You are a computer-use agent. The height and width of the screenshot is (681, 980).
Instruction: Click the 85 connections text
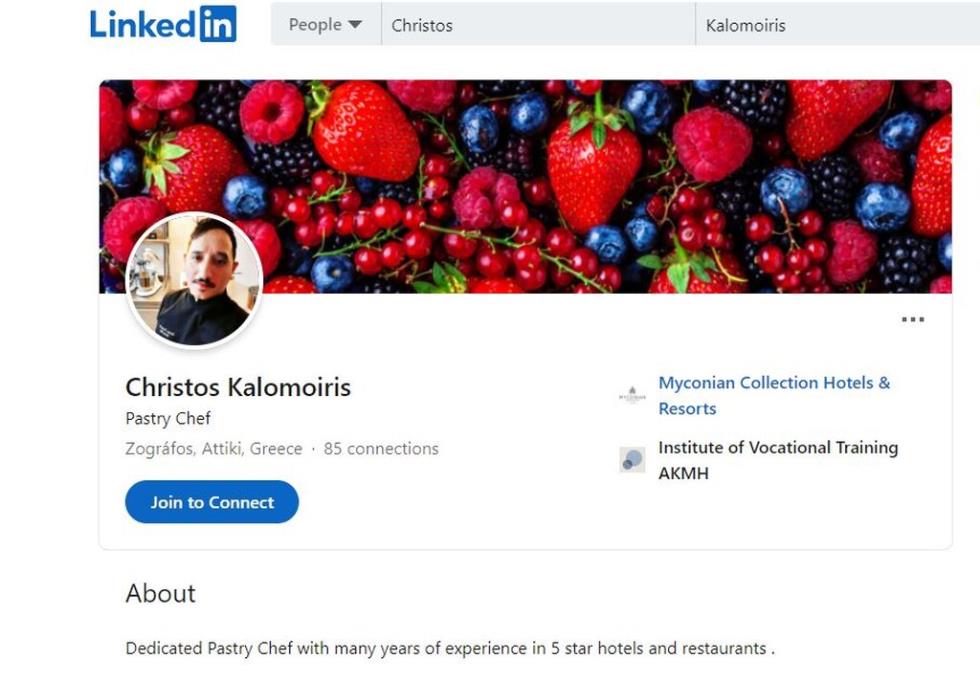381,449
